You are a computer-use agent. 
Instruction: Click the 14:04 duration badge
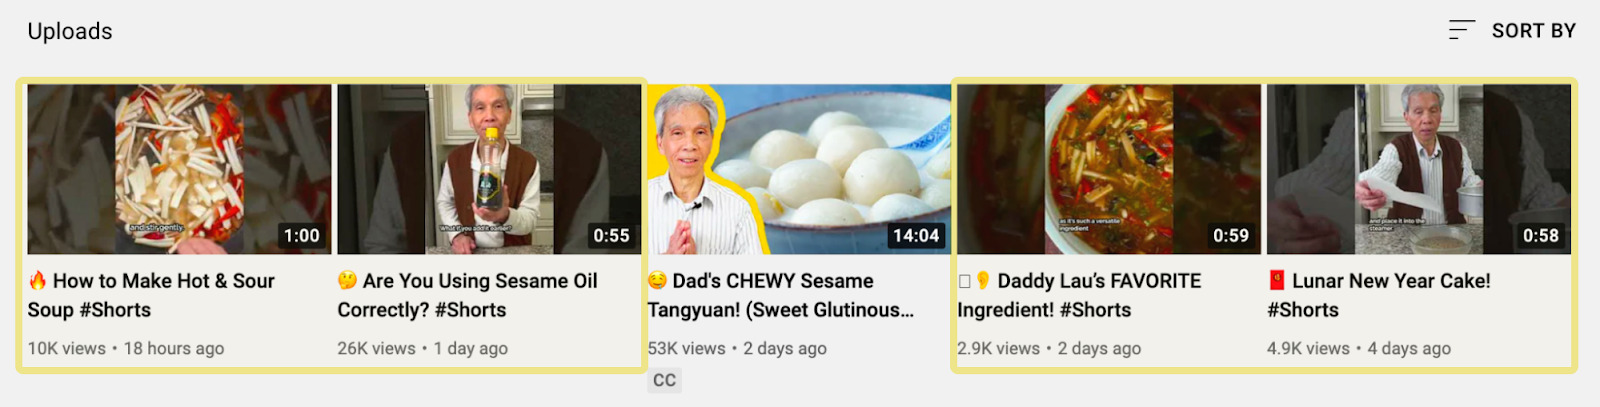(916, 236)
